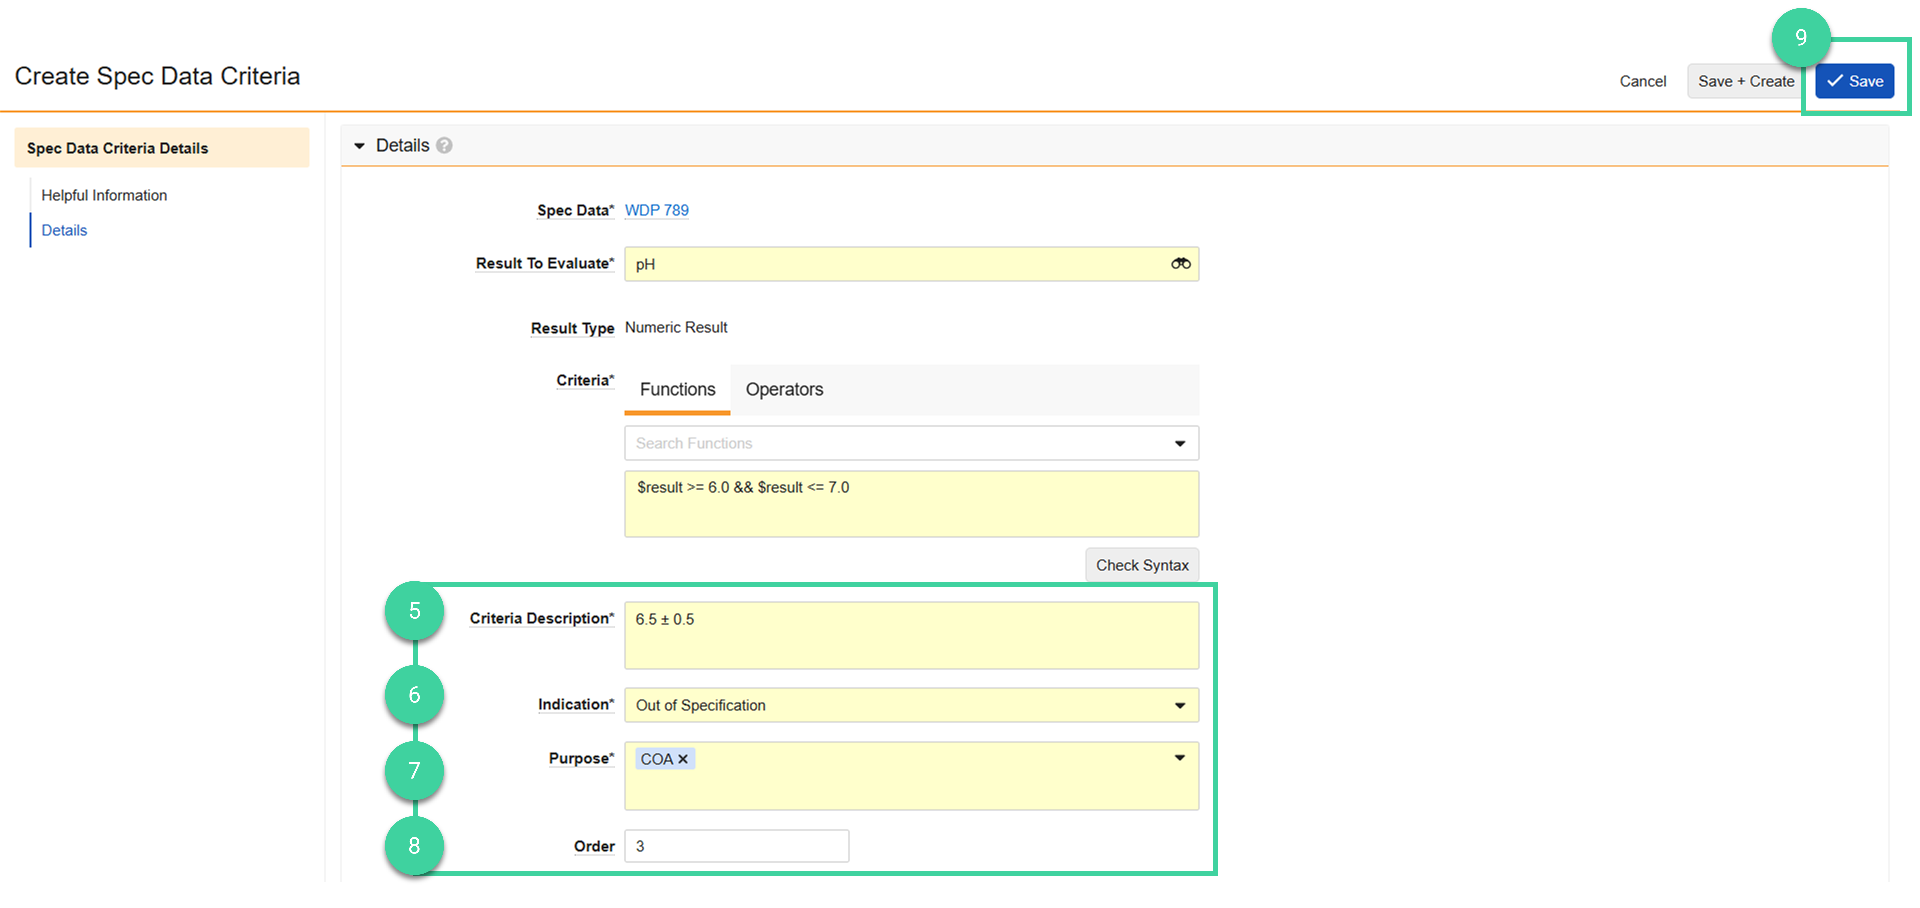
Task: Click the Spec Data Criteria Details header
Action: pyautogui.click(x=117, y=149)
